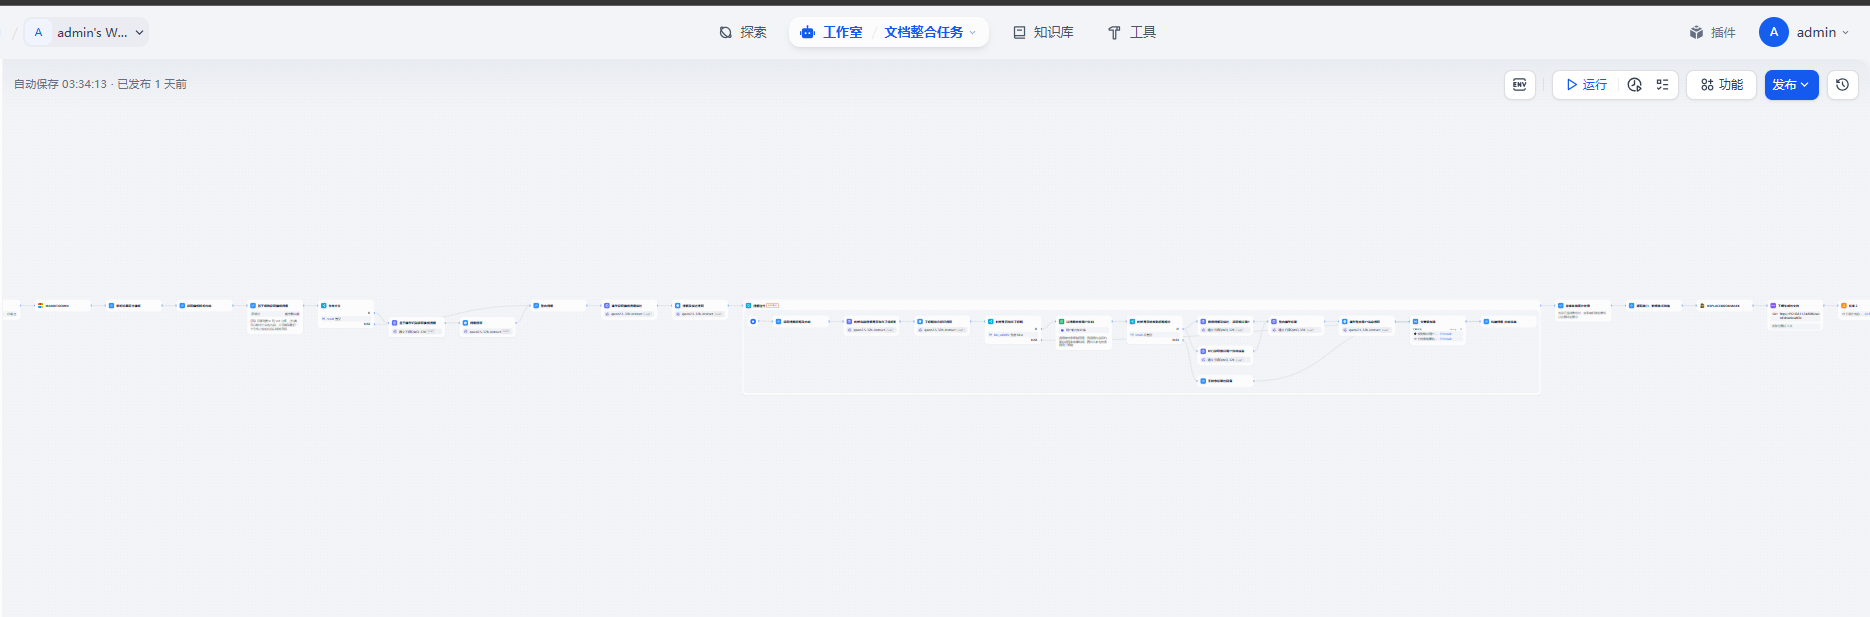Click the workspace avatar letter A

coord(39,32)
